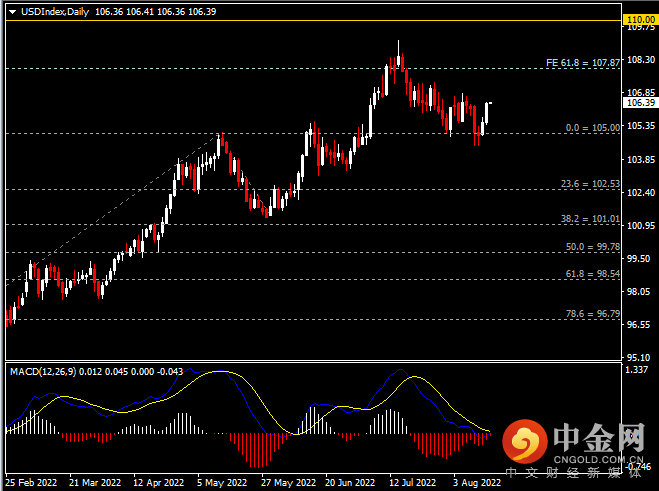Image resolution: width=659 pixels, height=491 pixels.
Task: Select the yellow horizontal line at 110.00
Action: 314,20
